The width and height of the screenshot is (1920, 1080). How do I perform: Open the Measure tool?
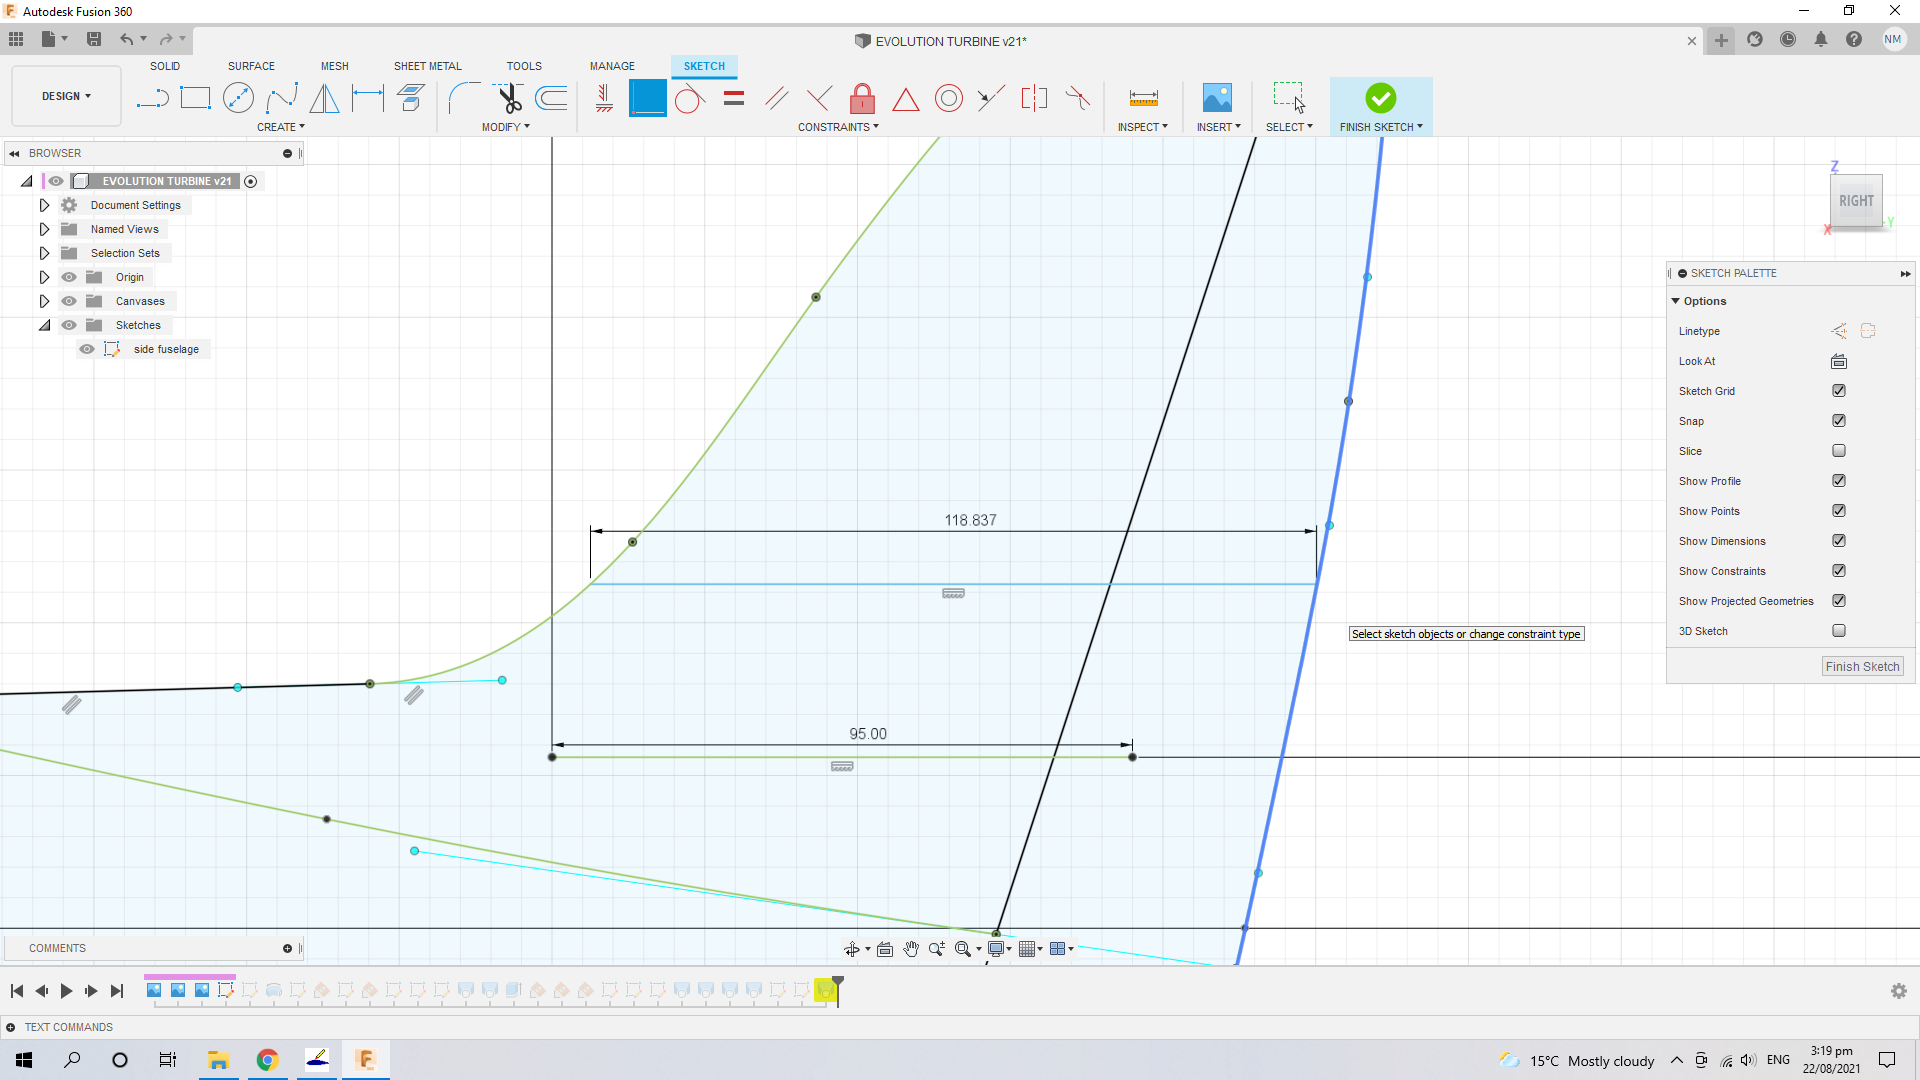pyautogui.click(x=1143, y=98)
